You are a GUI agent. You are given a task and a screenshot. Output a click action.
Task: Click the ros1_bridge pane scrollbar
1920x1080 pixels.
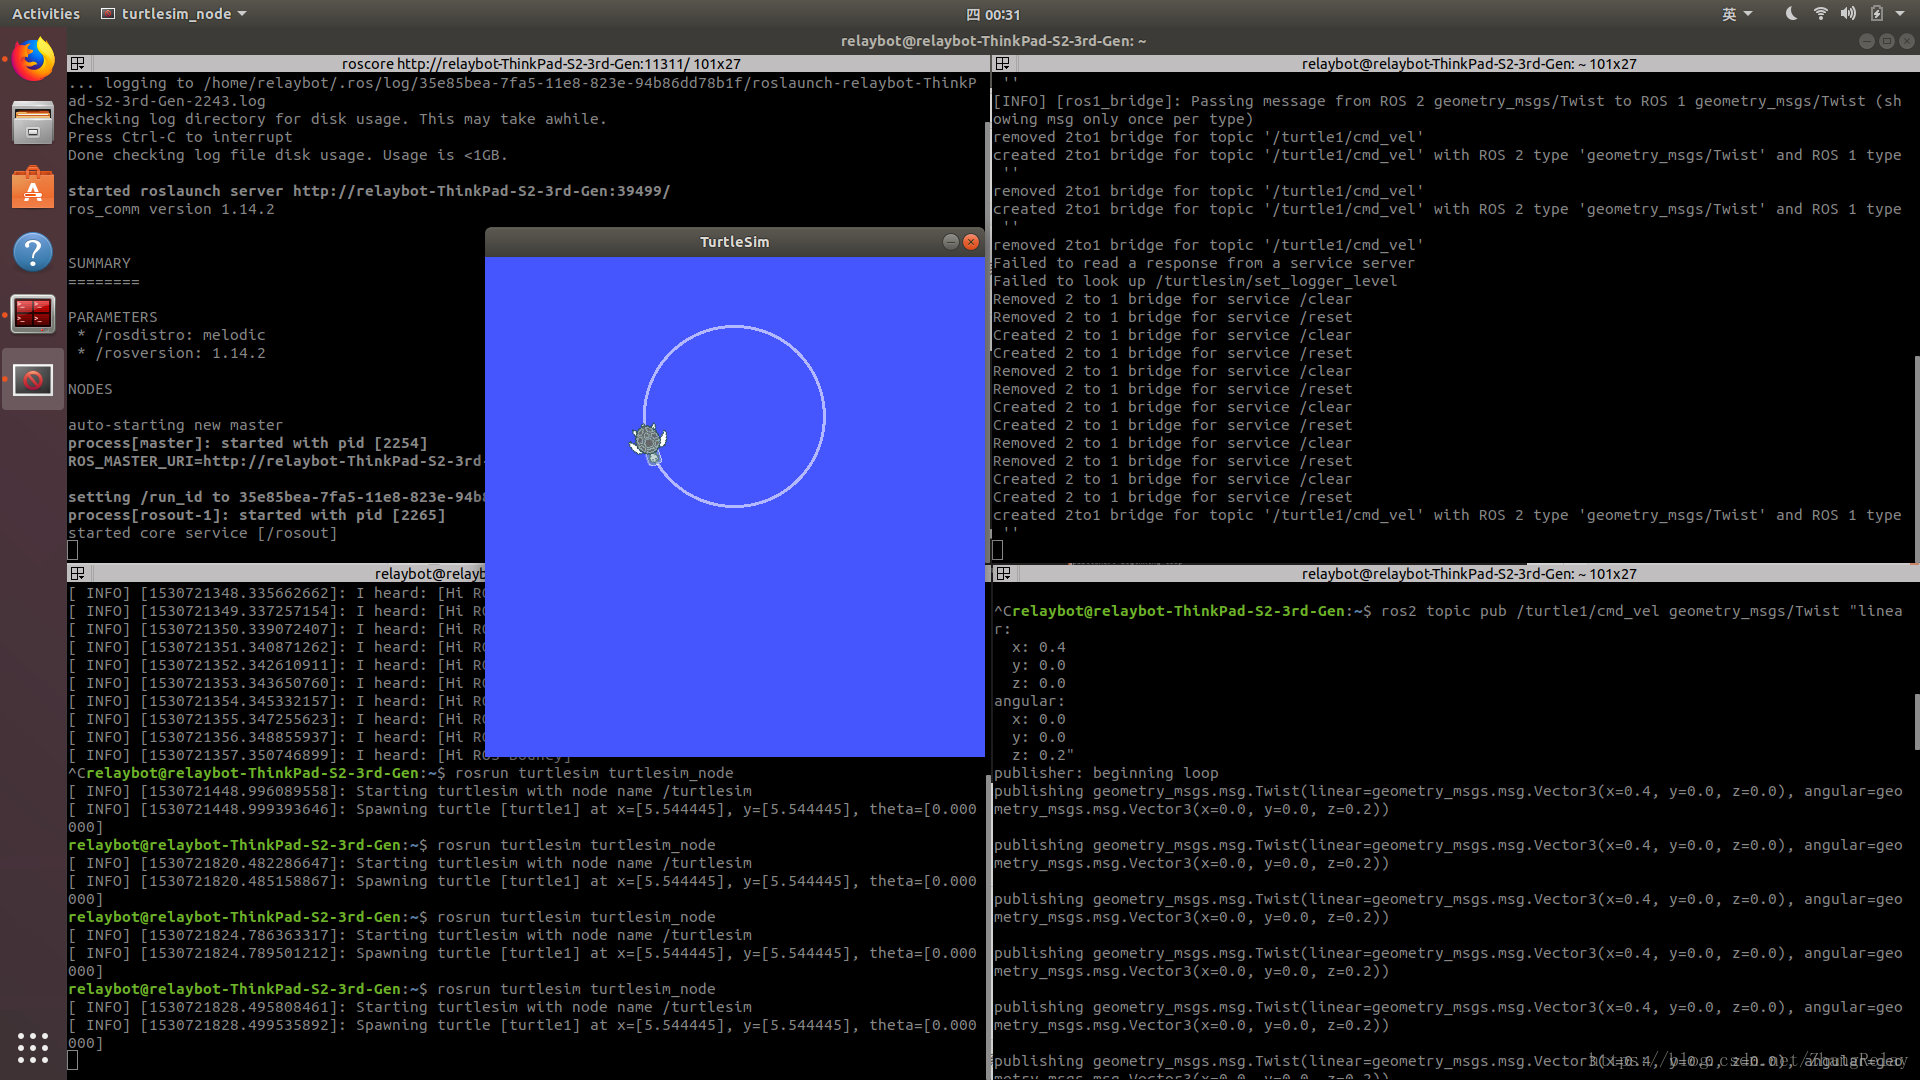(1916, 458)
